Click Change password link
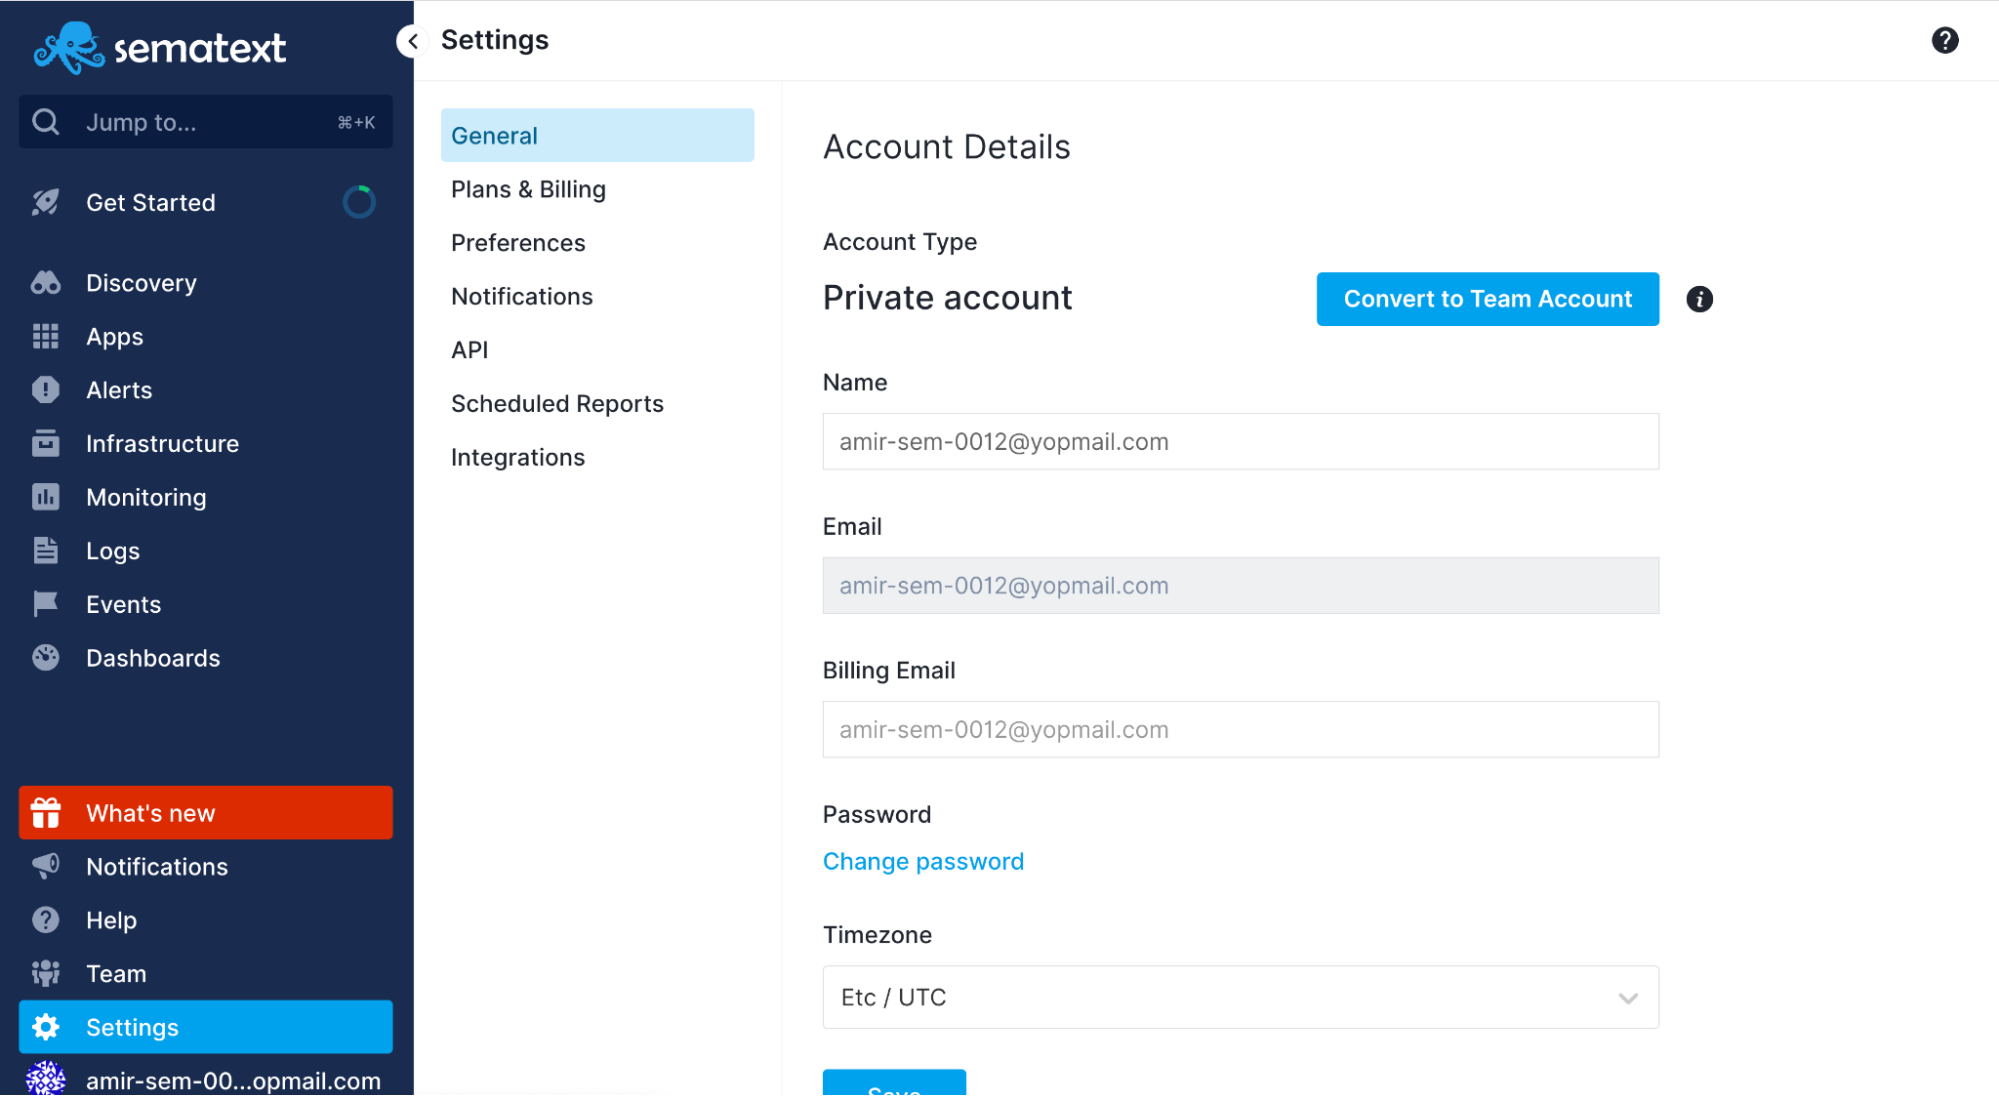Image resolution: width=1999 pixels, height=1096 pixels. pos(923,861)
